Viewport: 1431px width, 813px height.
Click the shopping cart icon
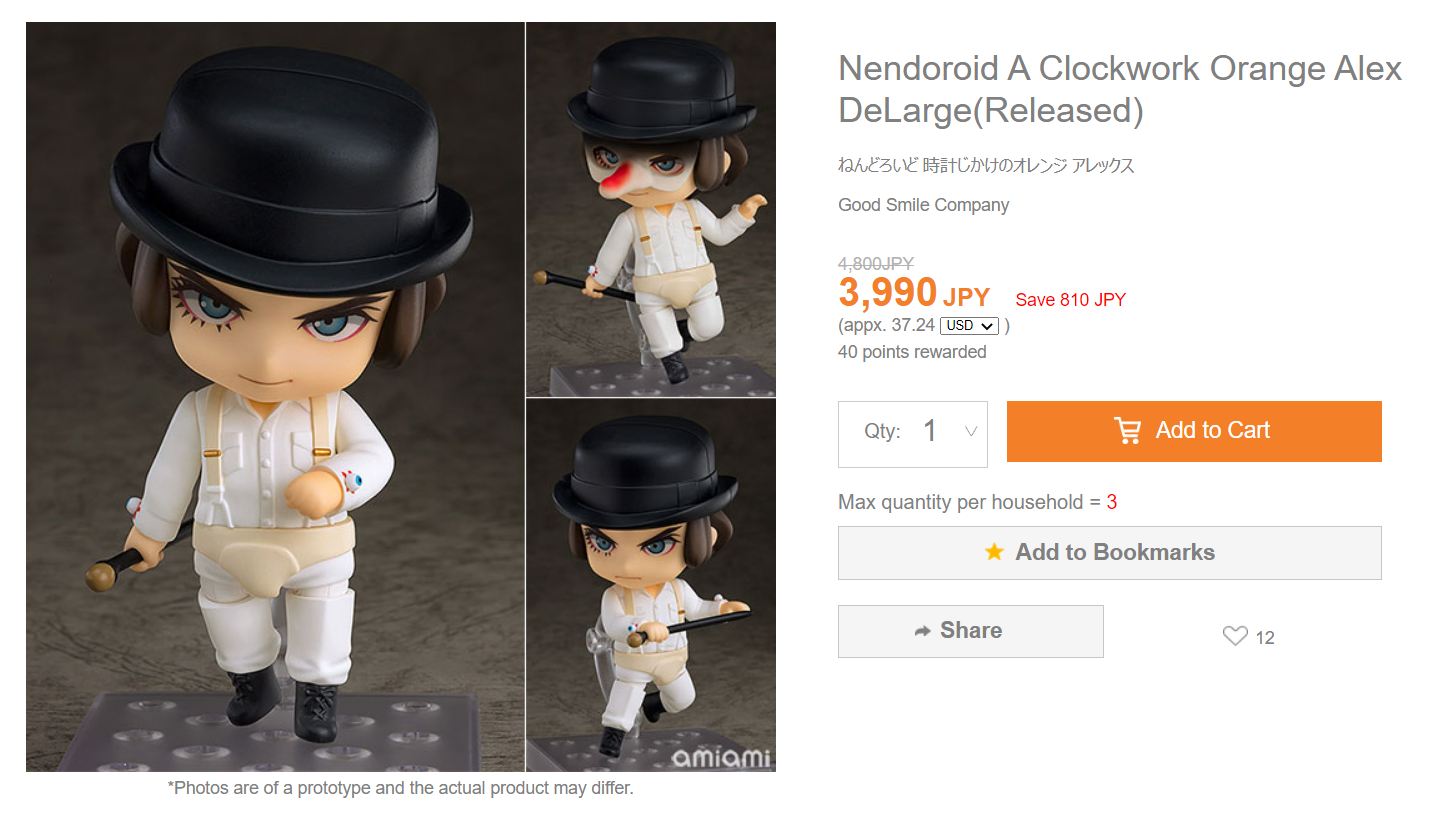click(x=1127, y=431)
